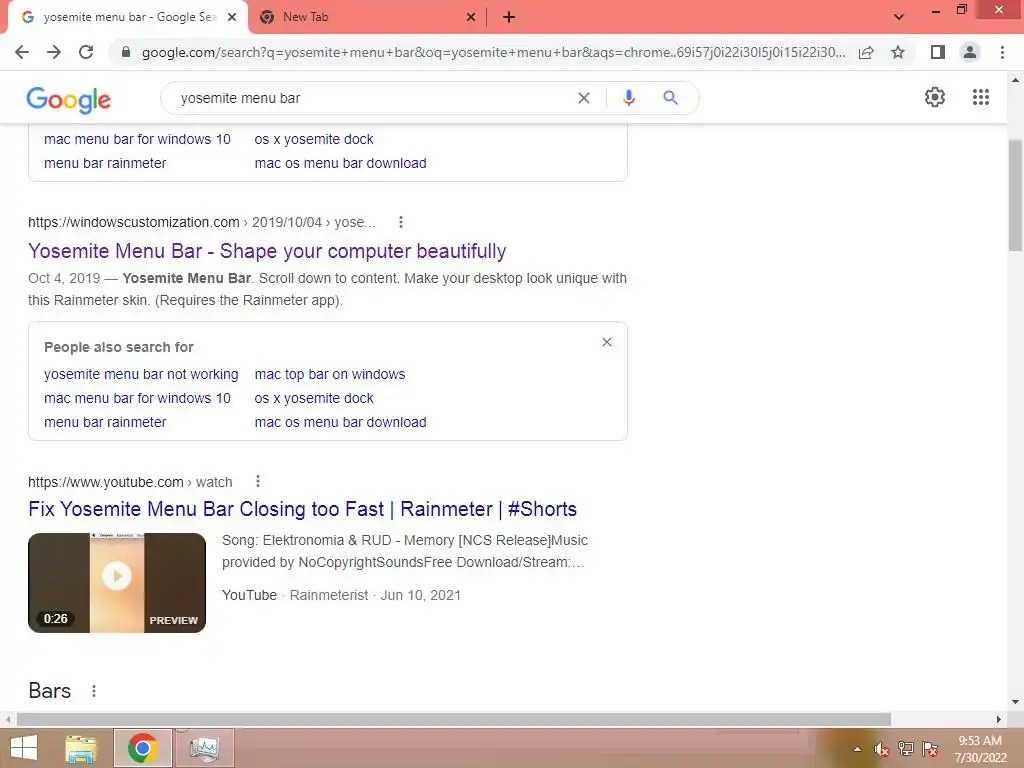Open options next to Bars heading
Image resolution: width=1024 pixels, height=768 pixels.
coord(94,691)
